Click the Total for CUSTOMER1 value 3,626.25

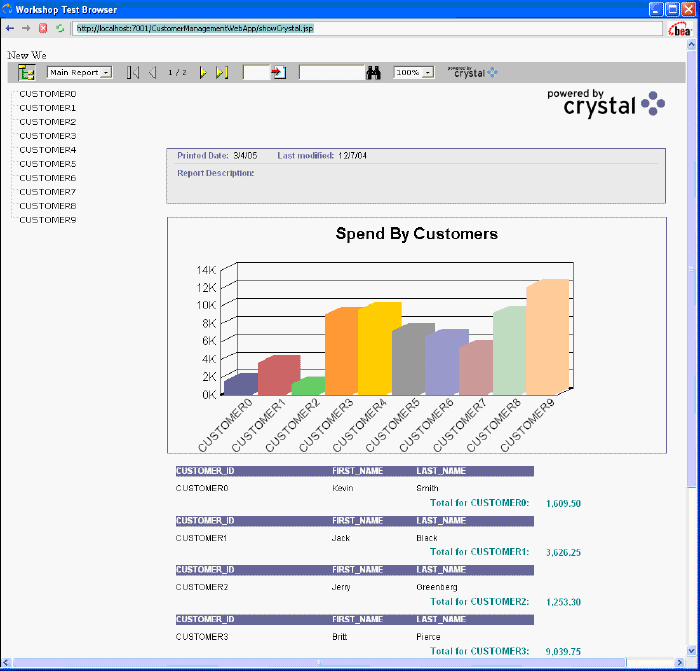pyautogui.click(x=563, y=552)
